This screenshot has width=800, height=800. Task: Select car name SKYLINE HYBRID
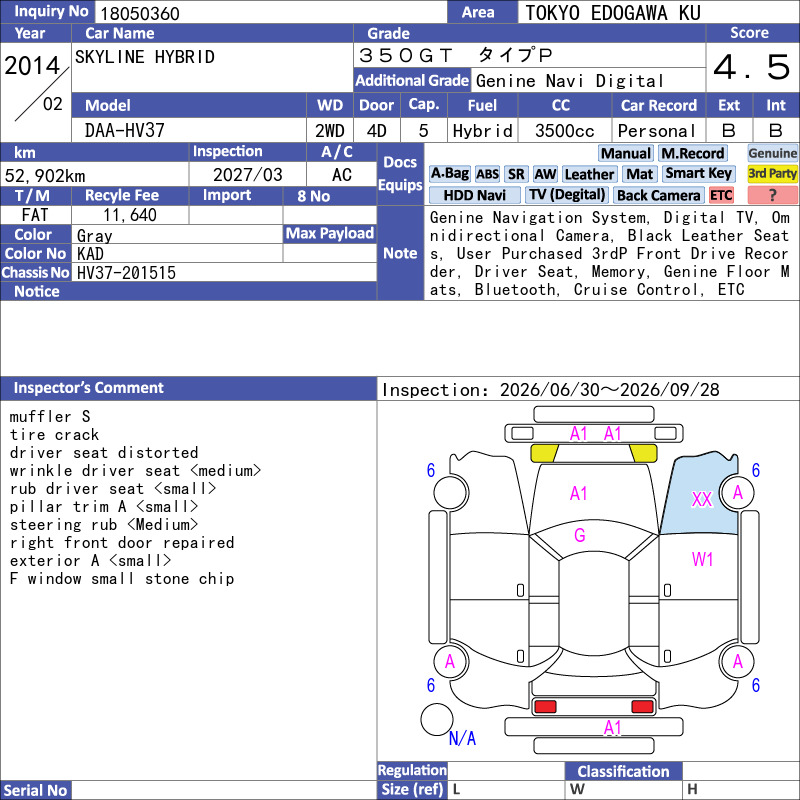click(x=145, y=57)
